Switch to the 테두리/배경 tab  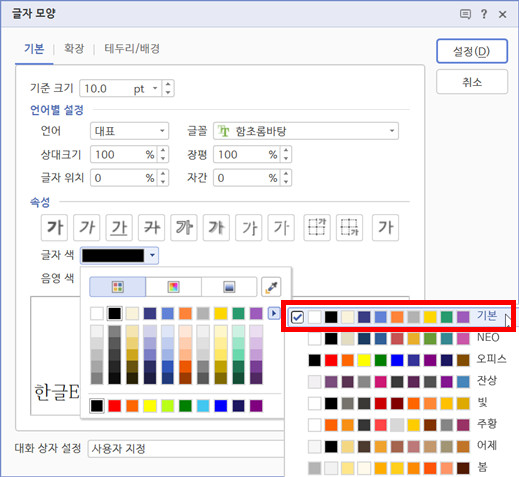[132, 49]
